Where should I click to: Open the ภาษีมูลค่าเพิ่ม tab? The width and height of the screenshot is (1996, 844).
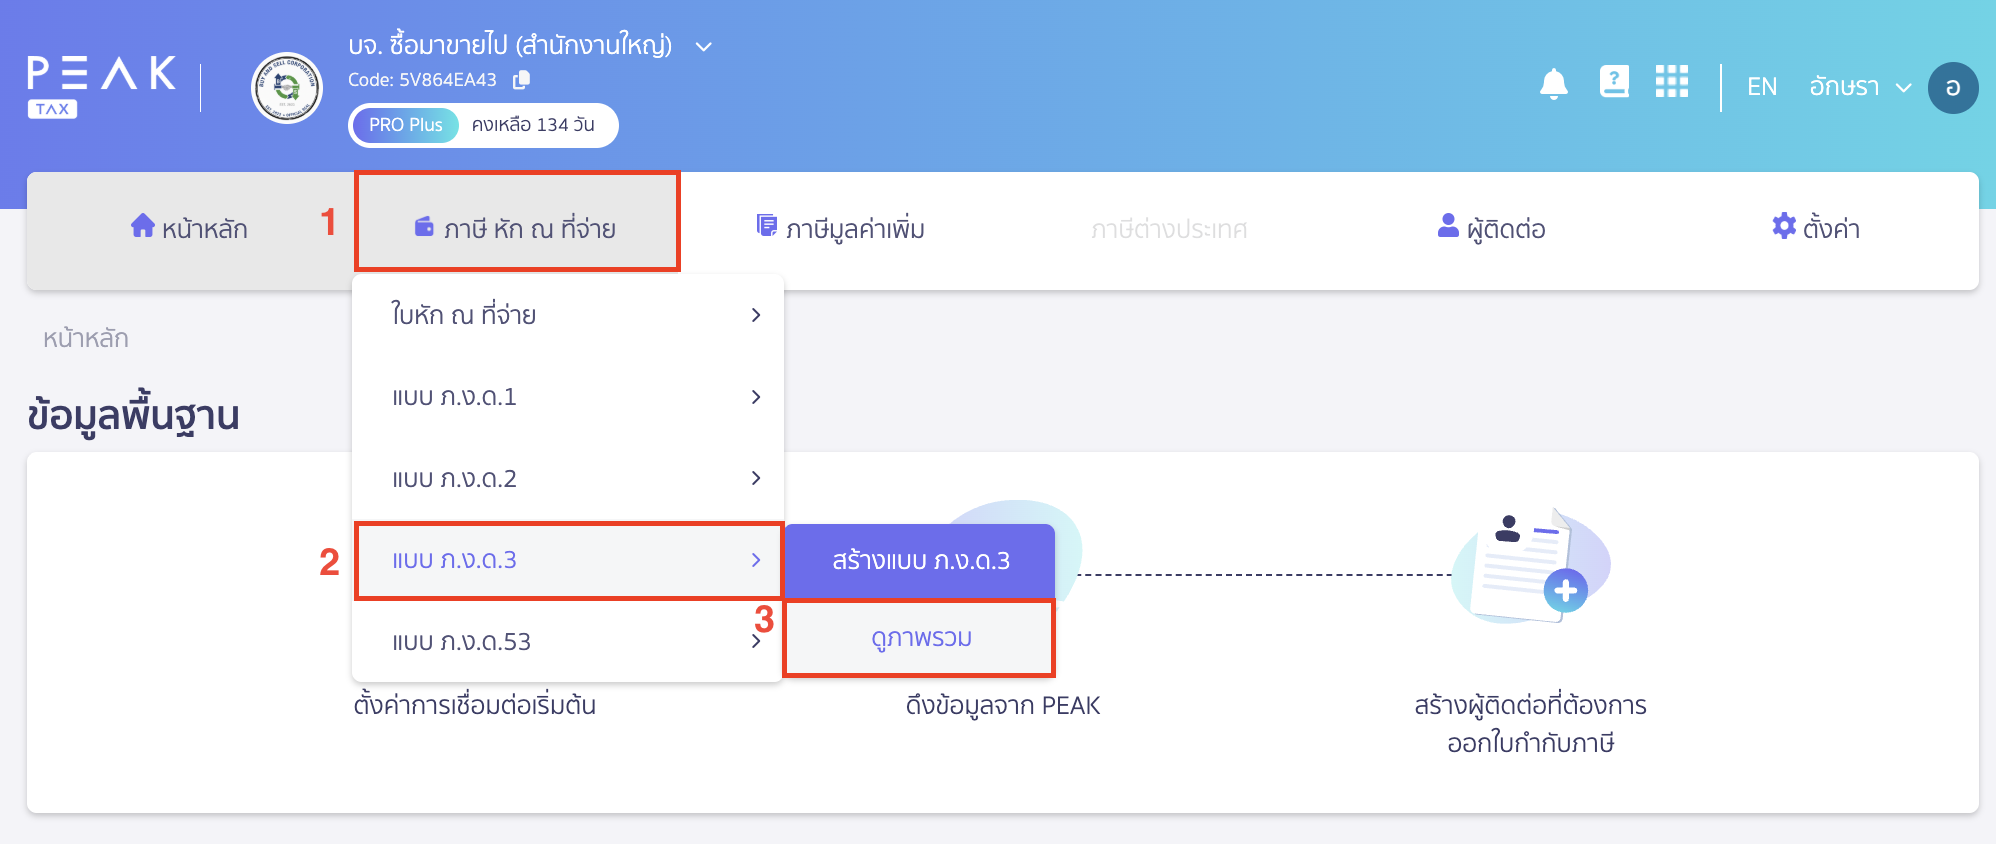point(840,229)
